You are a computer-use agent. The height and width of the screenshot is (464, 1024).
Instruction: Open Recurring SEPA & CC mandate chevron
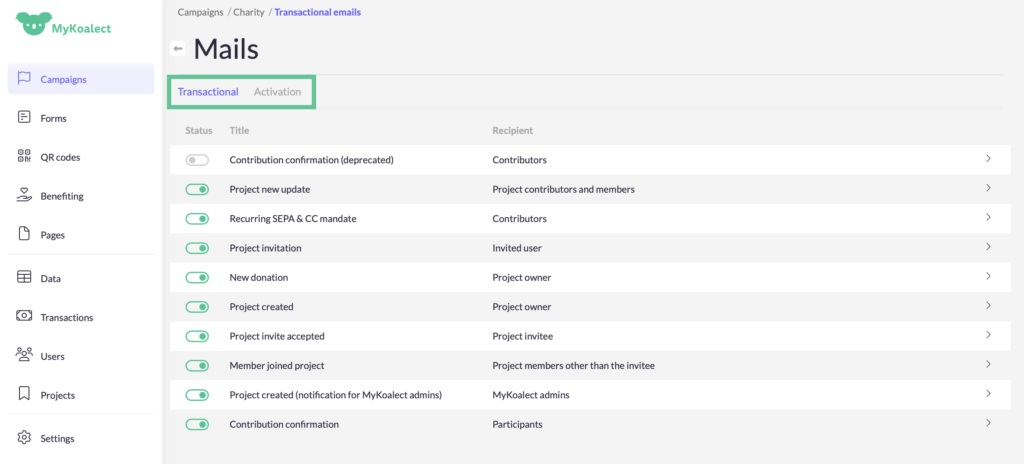(988, 217)
